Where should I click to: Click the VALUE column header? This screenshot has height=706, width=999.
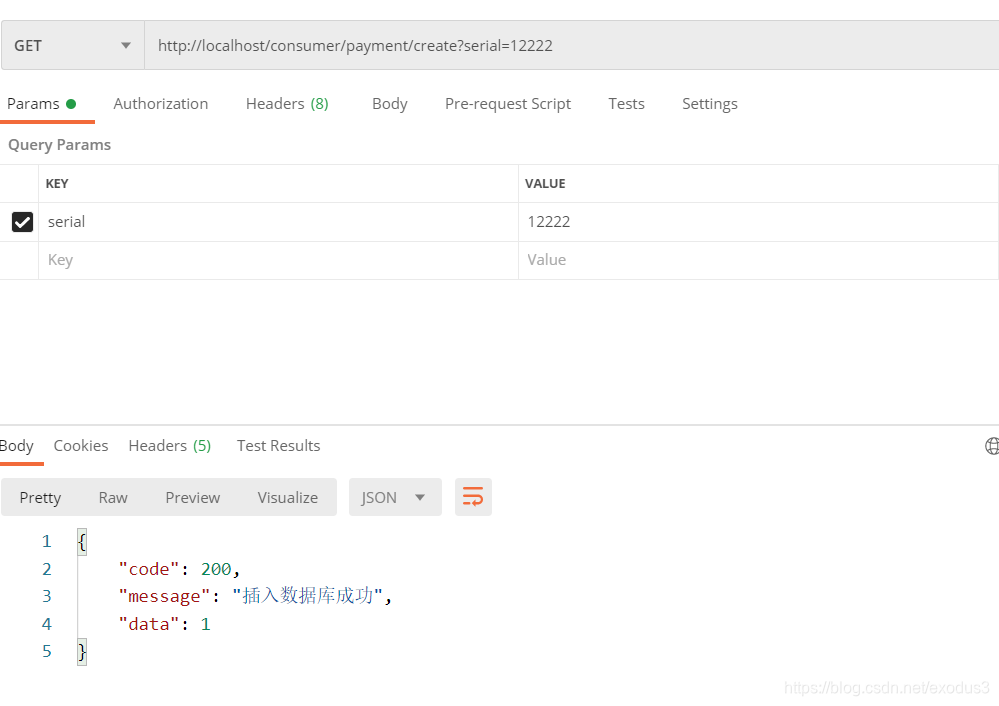(545, 184)
